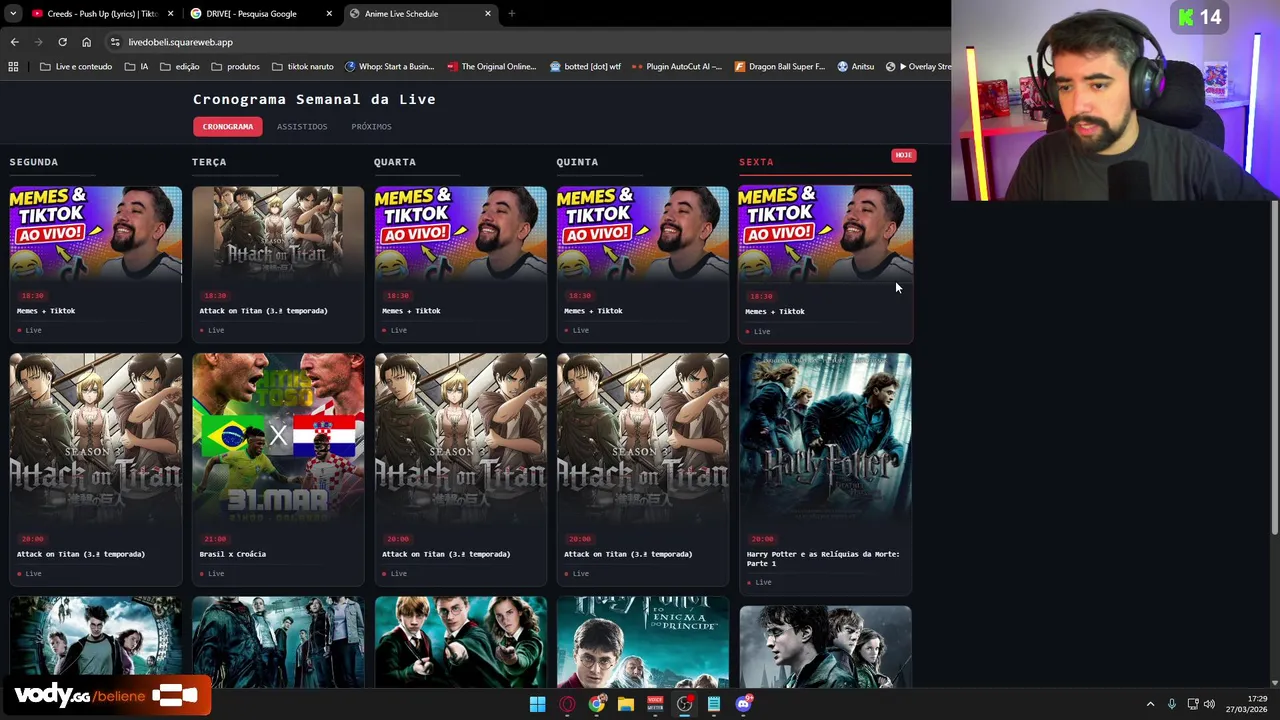The height and width of the screenshot is (720, 1280).
Task: Click the SEXTA column heading
Action: click(x=756, y=162)
